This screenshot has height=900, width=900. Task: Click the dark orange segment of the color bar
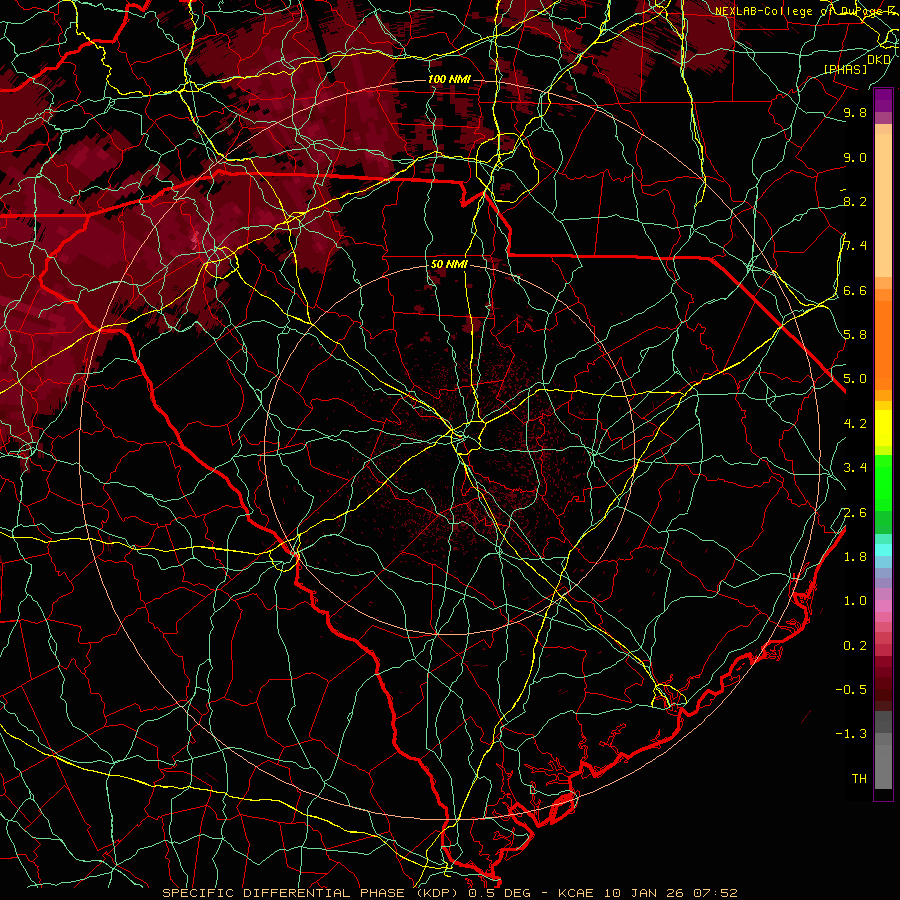tap(883, 344)
